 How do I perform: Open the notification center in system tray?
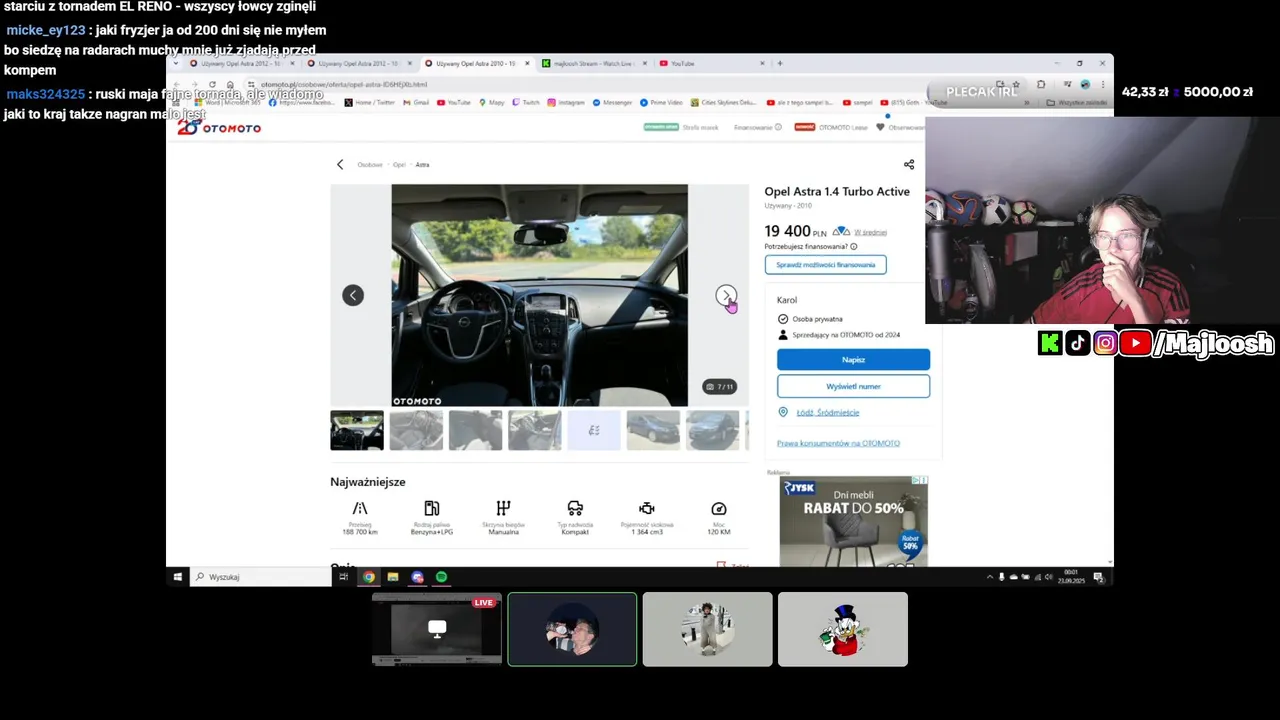(x=1098, y=577)
